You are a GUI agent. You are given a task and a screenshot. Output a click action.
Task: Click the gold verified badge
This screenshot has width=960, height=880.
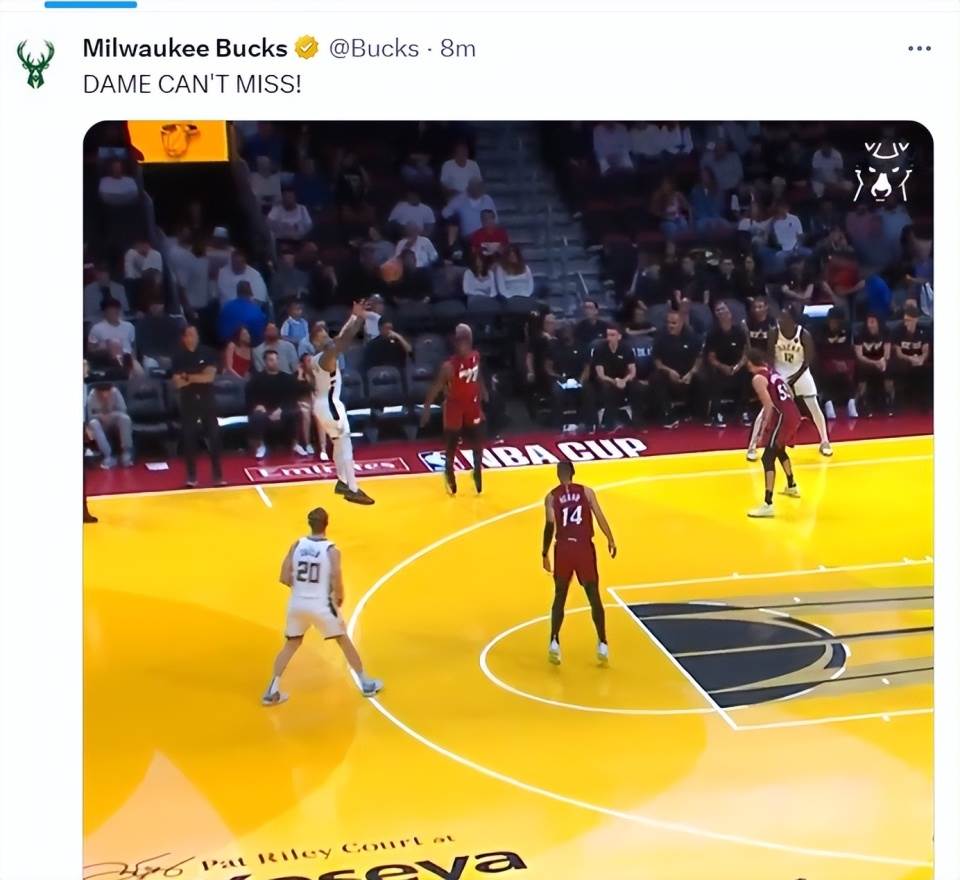pyautogui.click(x=307, y=48)
